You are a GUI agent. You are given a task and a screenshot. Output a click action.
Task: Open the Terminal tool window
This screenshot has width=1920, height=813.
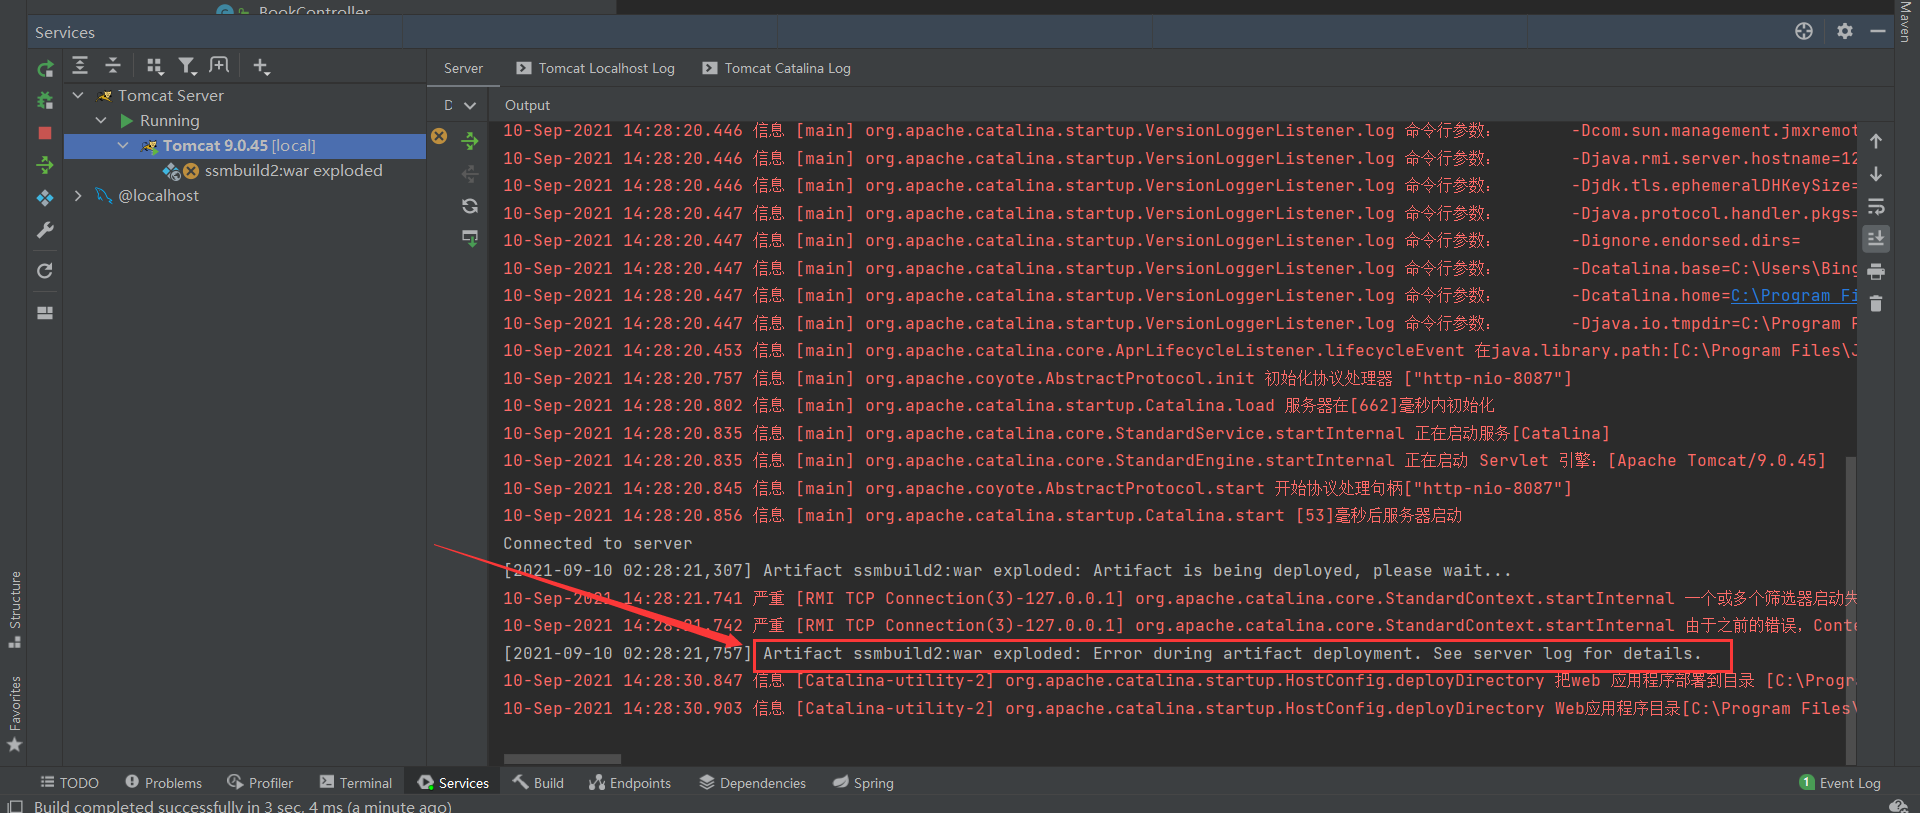(x=356, y=783)
